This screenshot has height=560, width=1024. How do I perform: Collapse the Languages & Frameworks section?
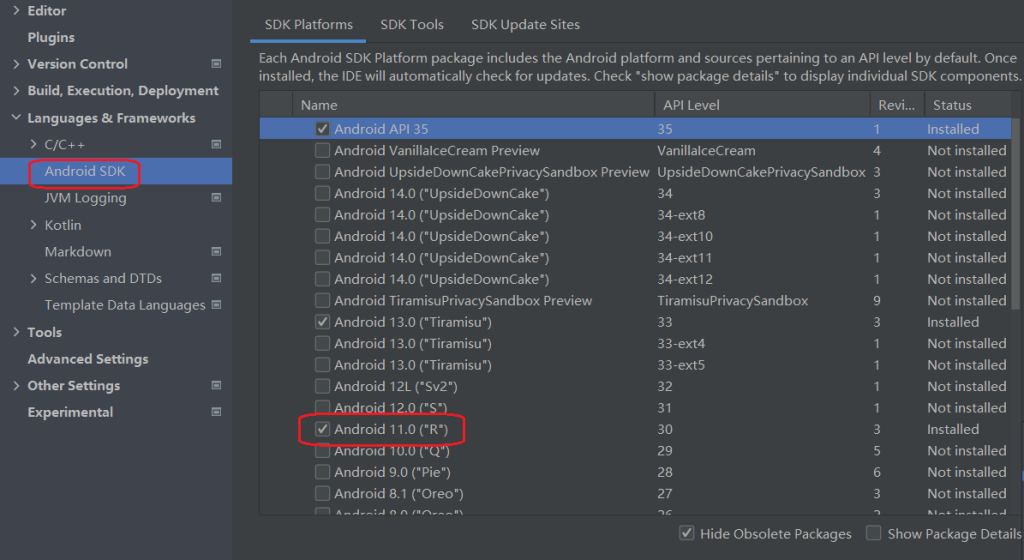coord(16,118)
